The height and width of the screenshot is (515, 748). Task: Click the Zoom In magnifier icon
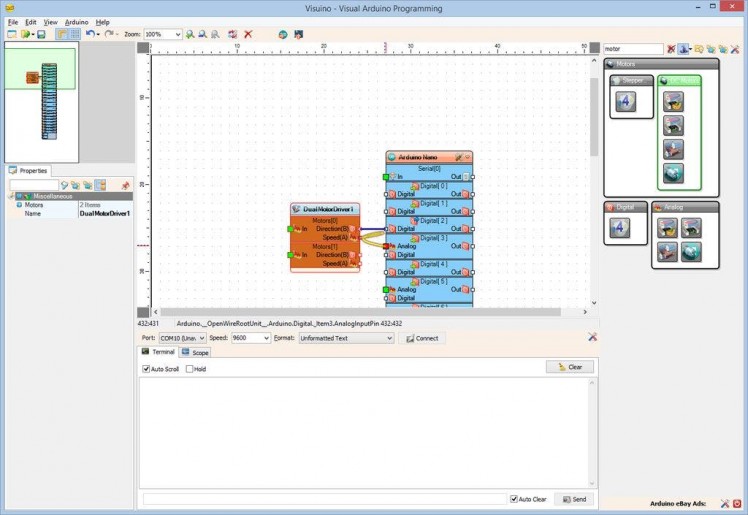tap(190, 34)
